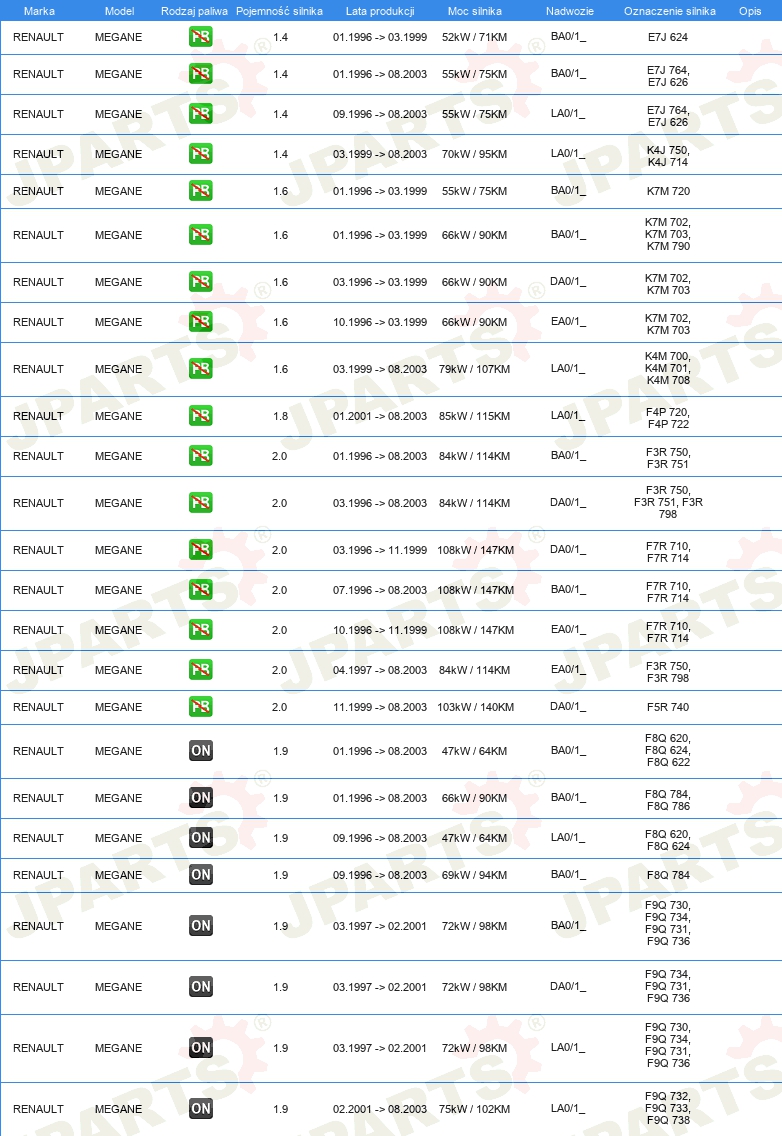Click the Oznaczenie silnika column header
This screenshot has width=782, height=1136.
pos(670,11)
